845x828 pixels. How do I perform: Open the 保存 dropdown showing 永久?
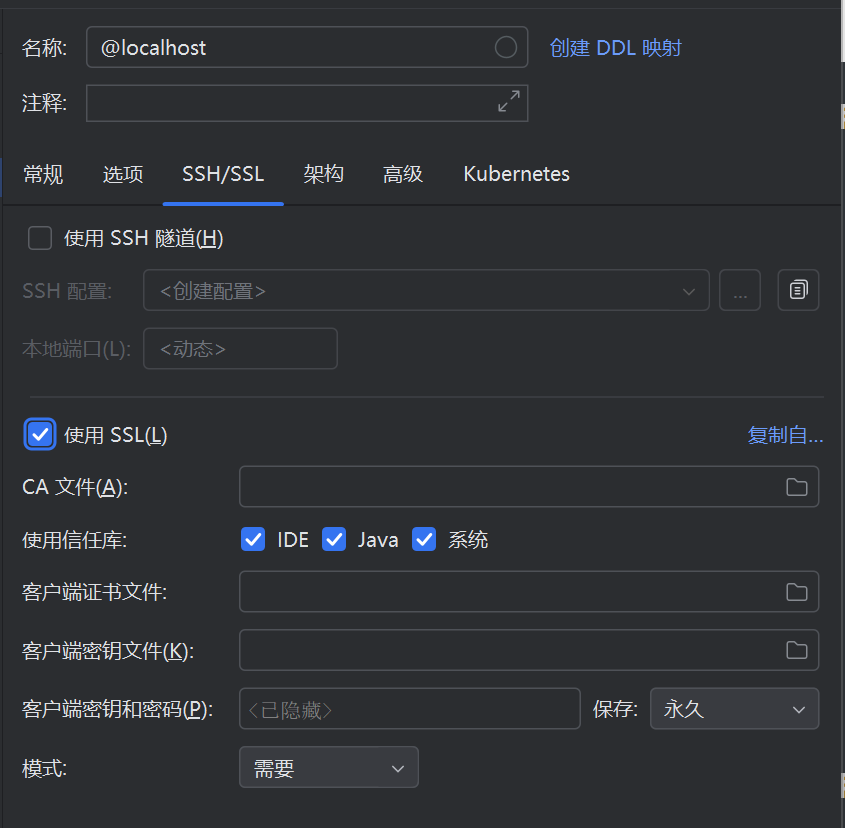pyautogui.click(x=735, y=708)
